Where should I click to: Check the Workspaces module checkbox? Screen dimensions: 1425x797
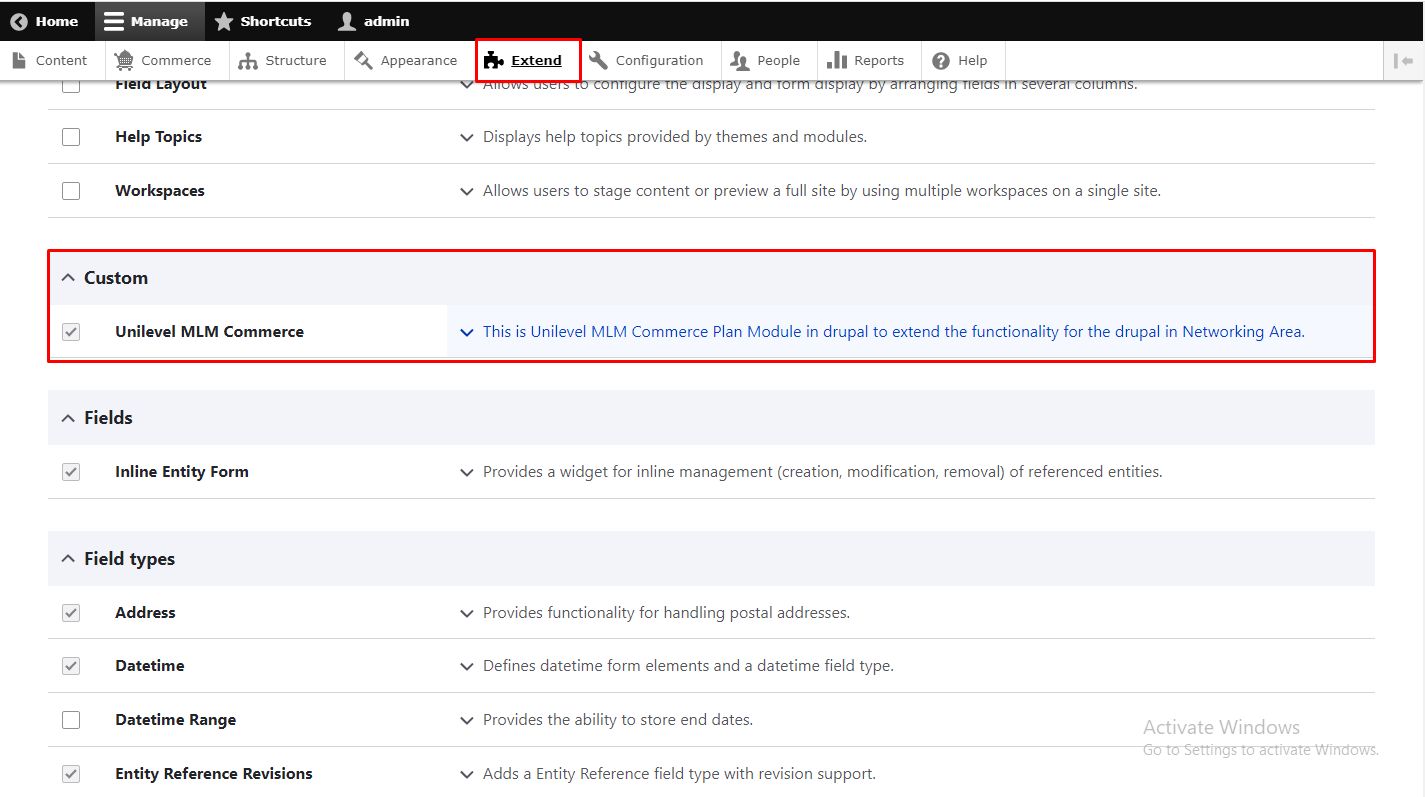click(x=71, y=191)
